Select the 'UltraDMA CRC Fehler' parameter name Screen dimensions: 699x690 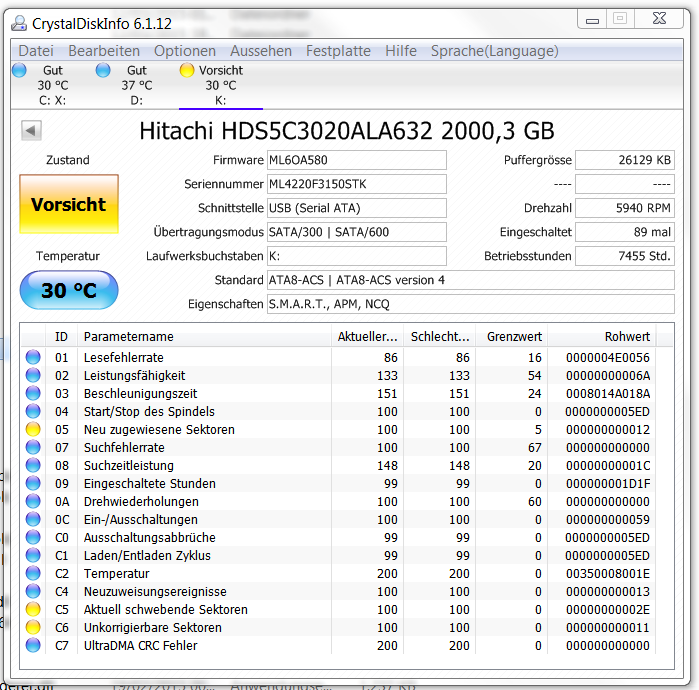coord(140,645)
